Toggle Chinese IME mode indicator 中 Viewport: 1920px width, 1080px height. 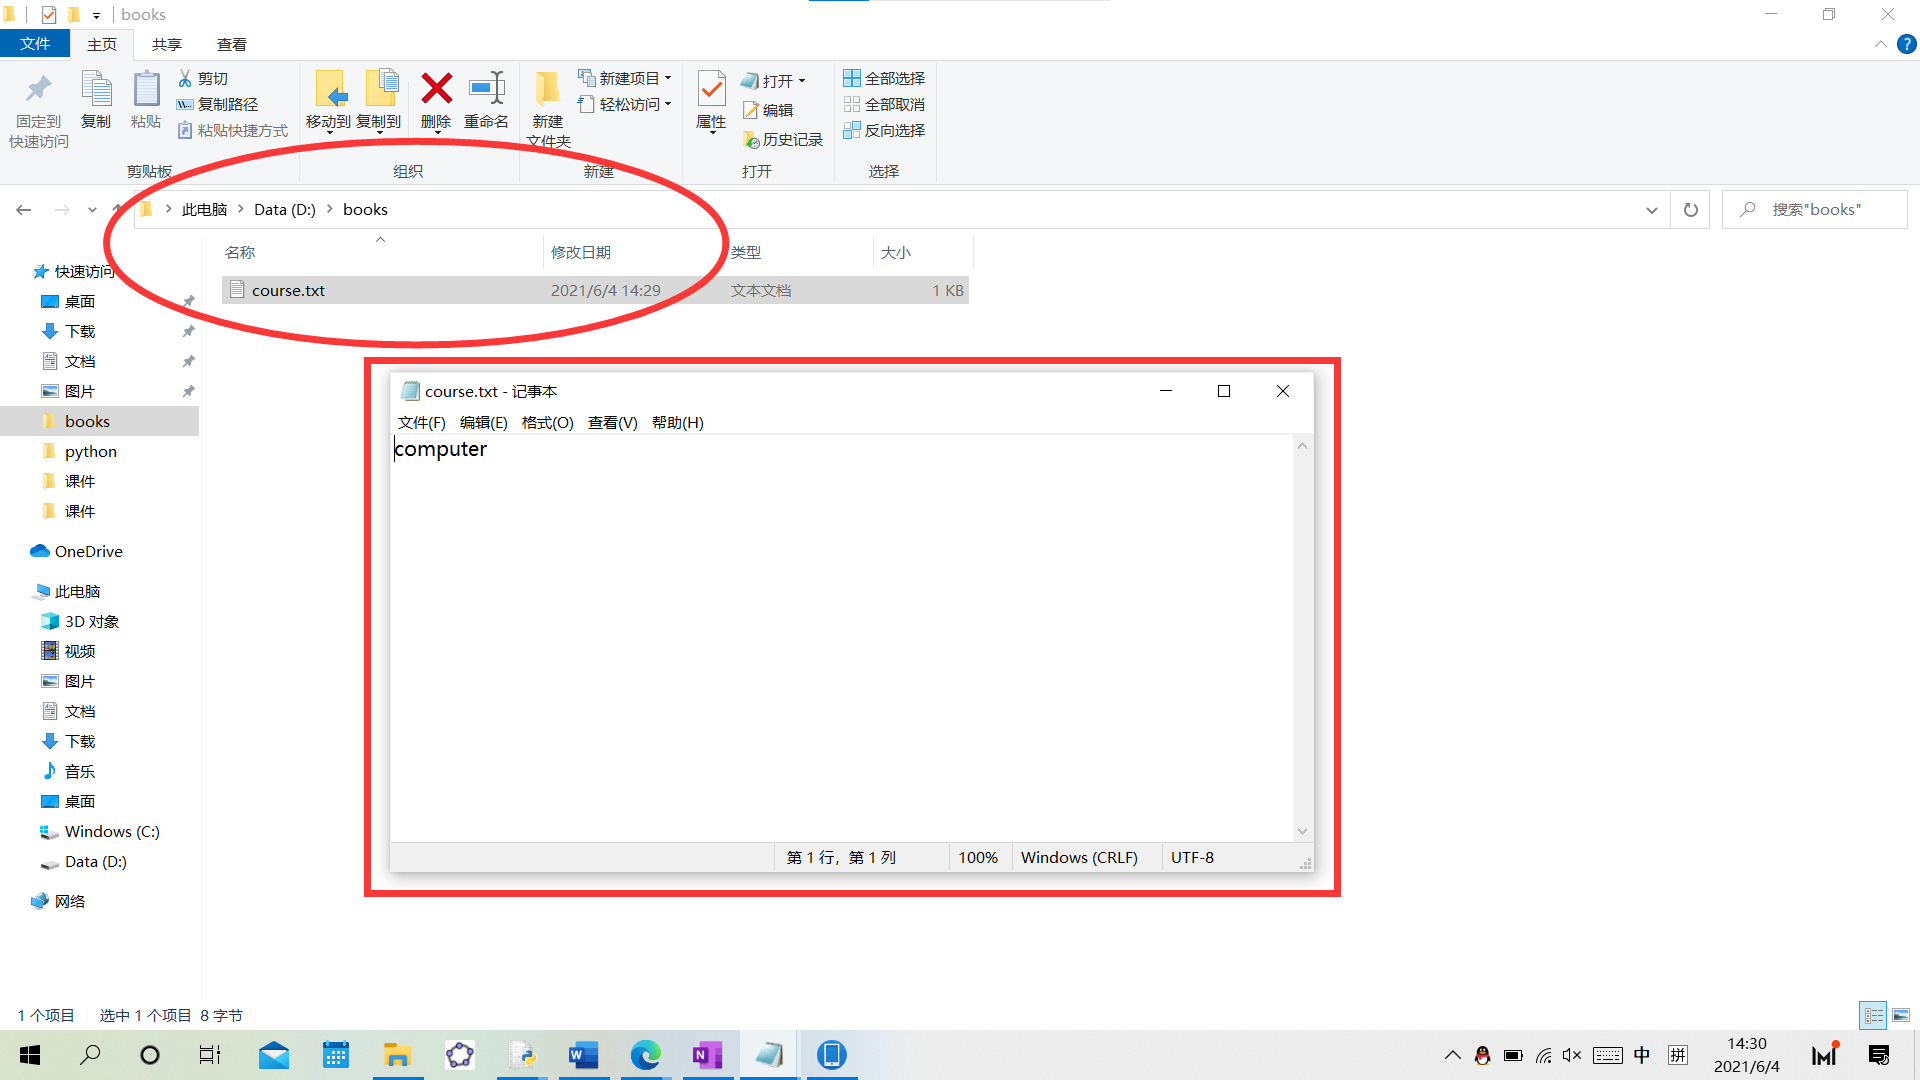pos(1642,1055)
